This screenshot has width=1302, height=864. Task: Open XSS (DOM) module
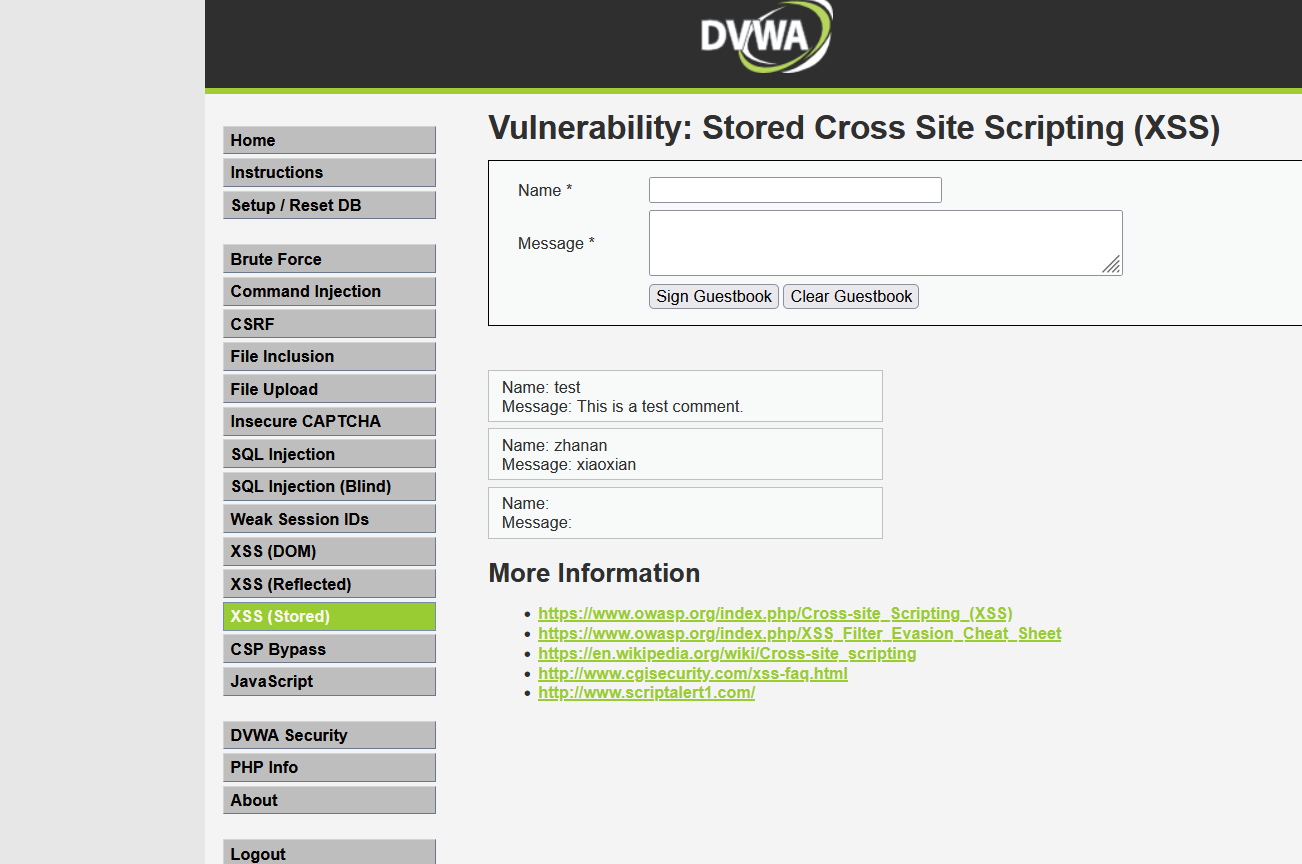tap(329, 551)
